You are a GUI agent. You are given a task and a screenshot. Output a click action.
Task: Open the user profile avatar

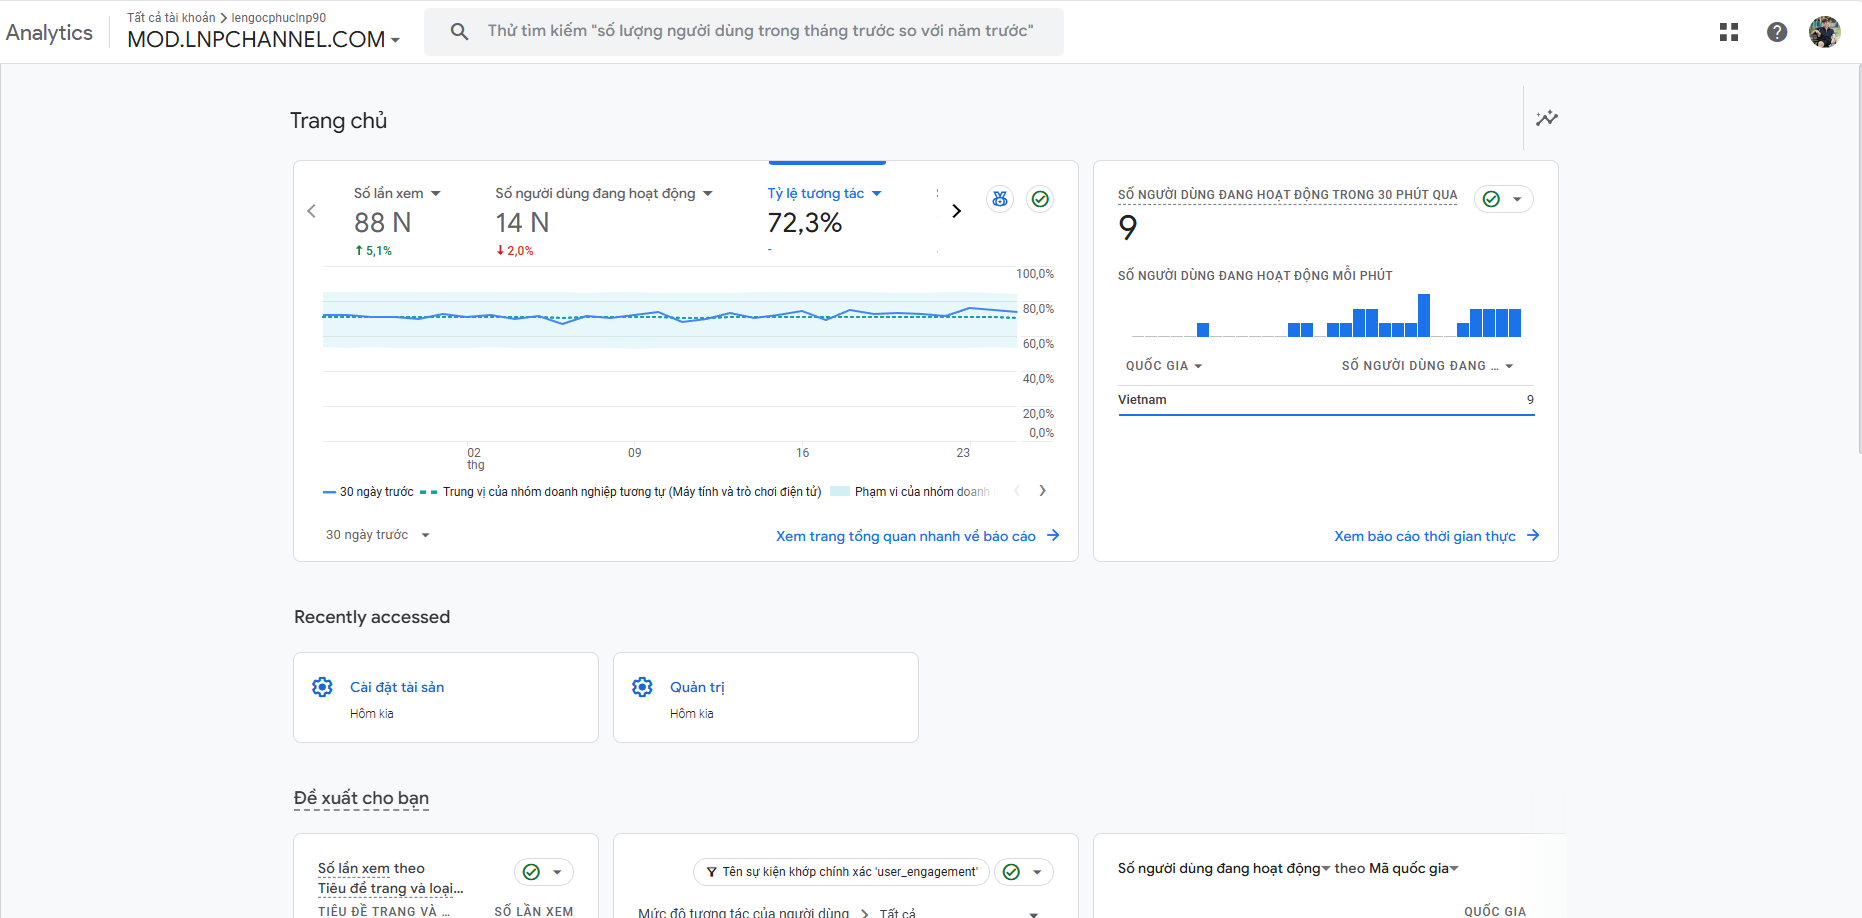[x=1824, y=32]
